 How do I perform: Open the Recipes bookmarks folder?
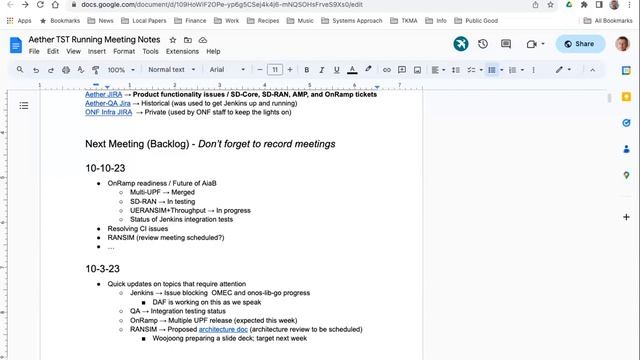pyautogui.click(x=263, y=20)
